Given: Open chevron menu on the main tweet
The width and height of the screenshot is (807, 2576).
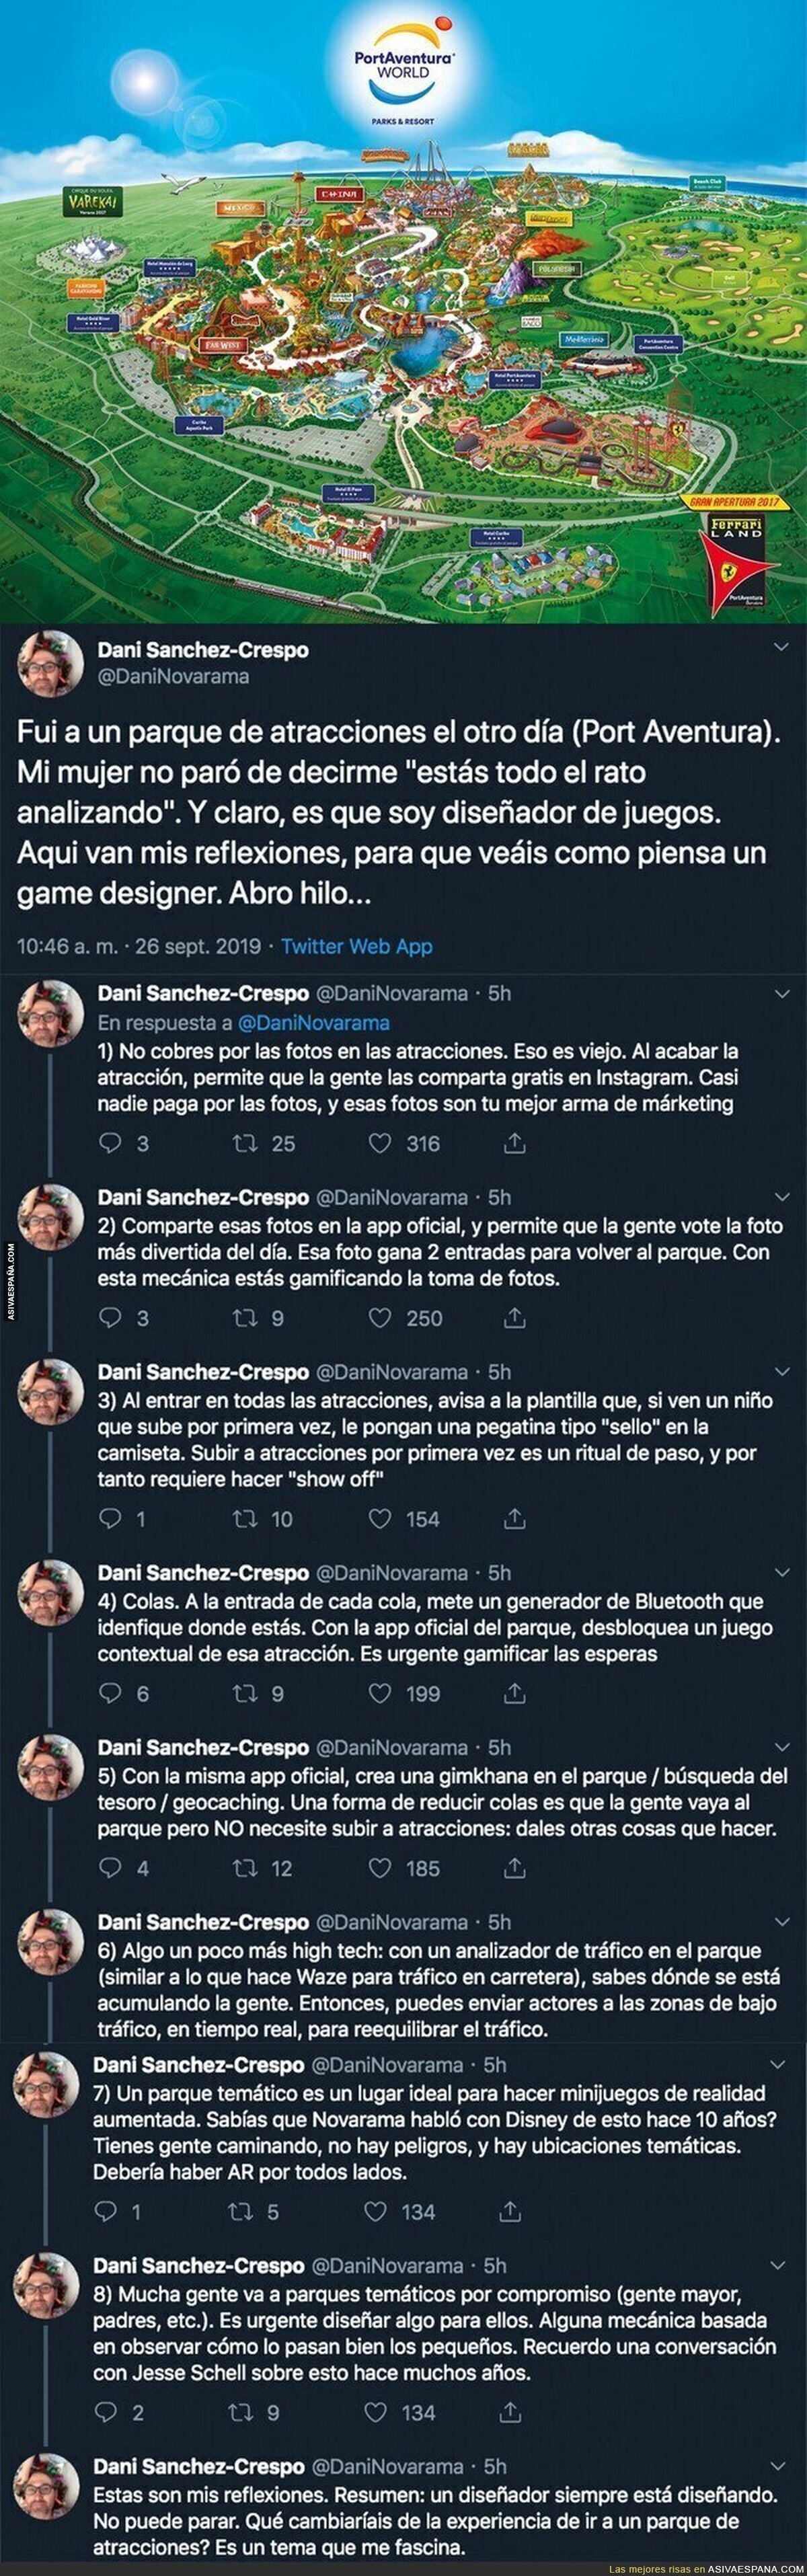Looking at the screenshot, I should 780,650.
